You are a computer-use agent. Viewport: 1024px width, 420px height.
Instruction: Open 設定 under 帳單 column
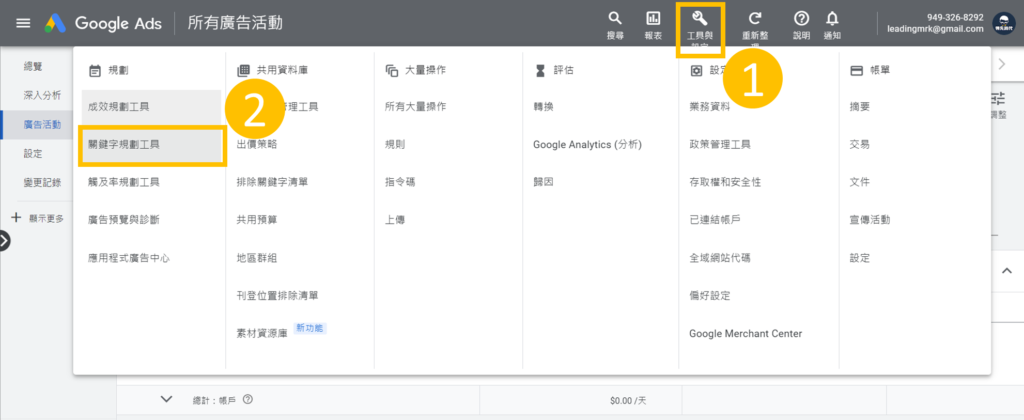coord(860,258)
